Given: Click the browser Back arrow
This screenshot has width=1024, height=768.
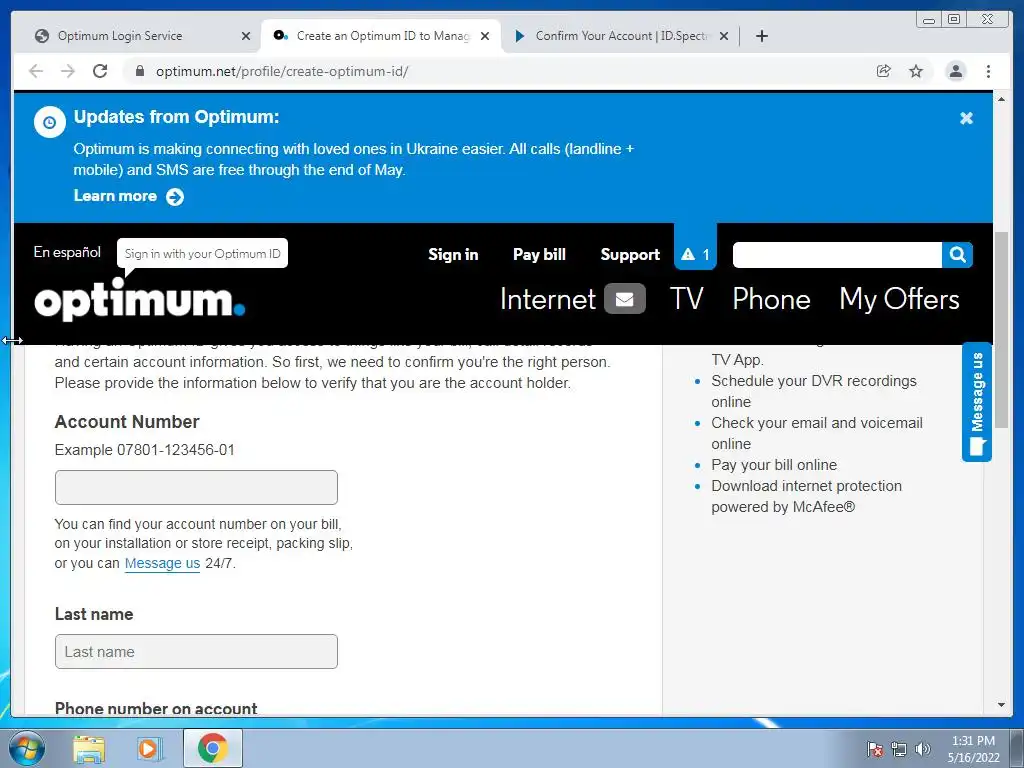Looking at the screenshot, I should 36,71.
